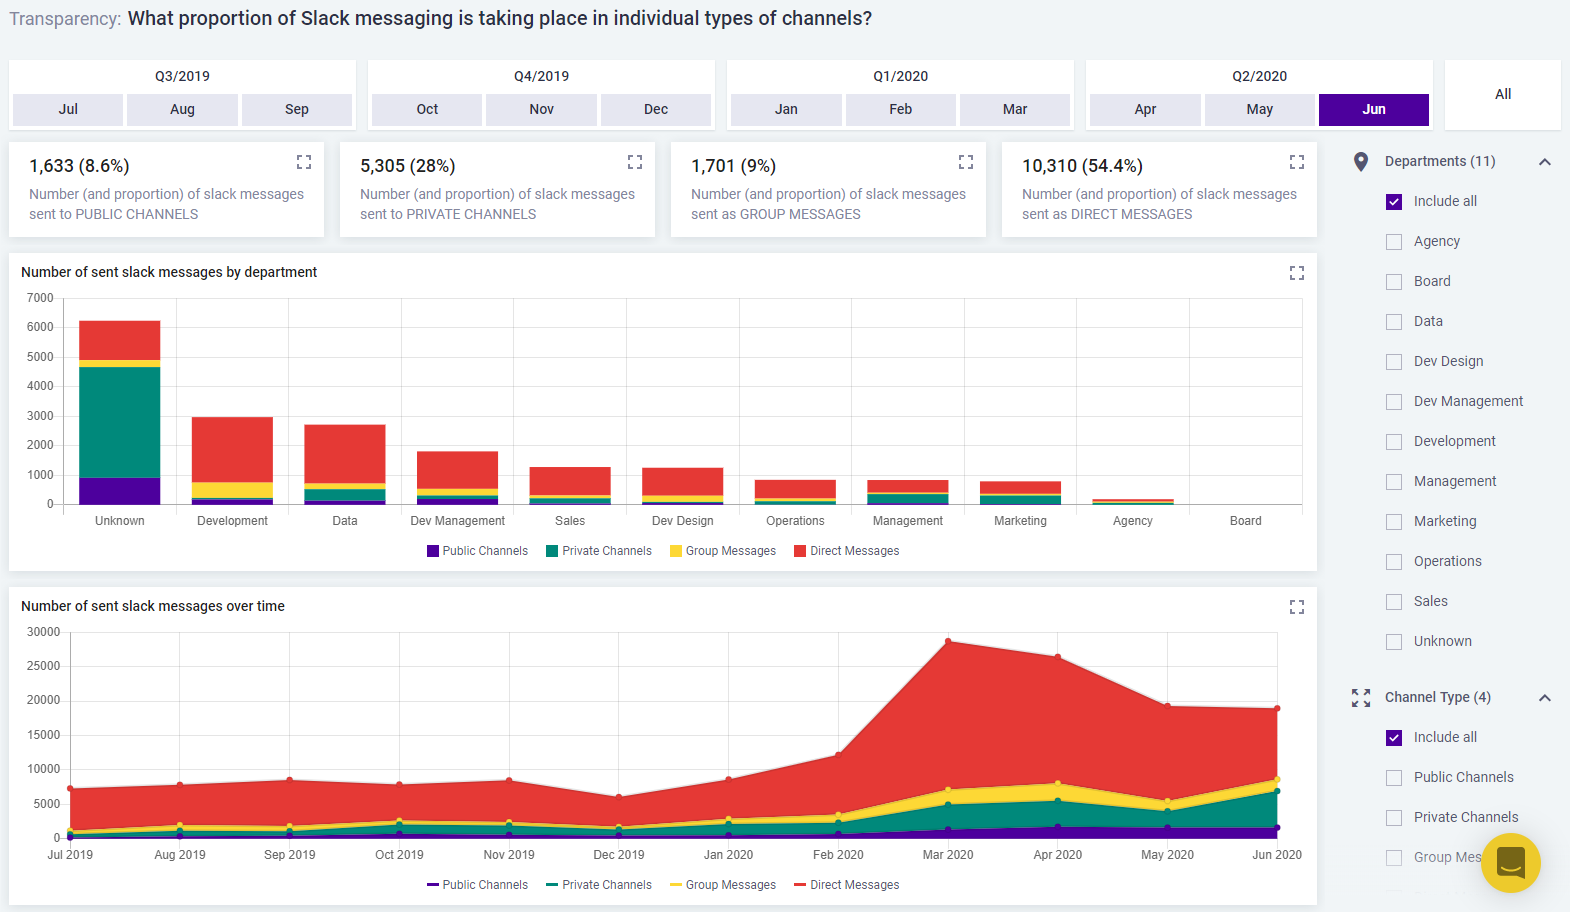Viewport: 1570px width, 912px height.
Task: Check the Management department filter
Action: click(1394, 482)
